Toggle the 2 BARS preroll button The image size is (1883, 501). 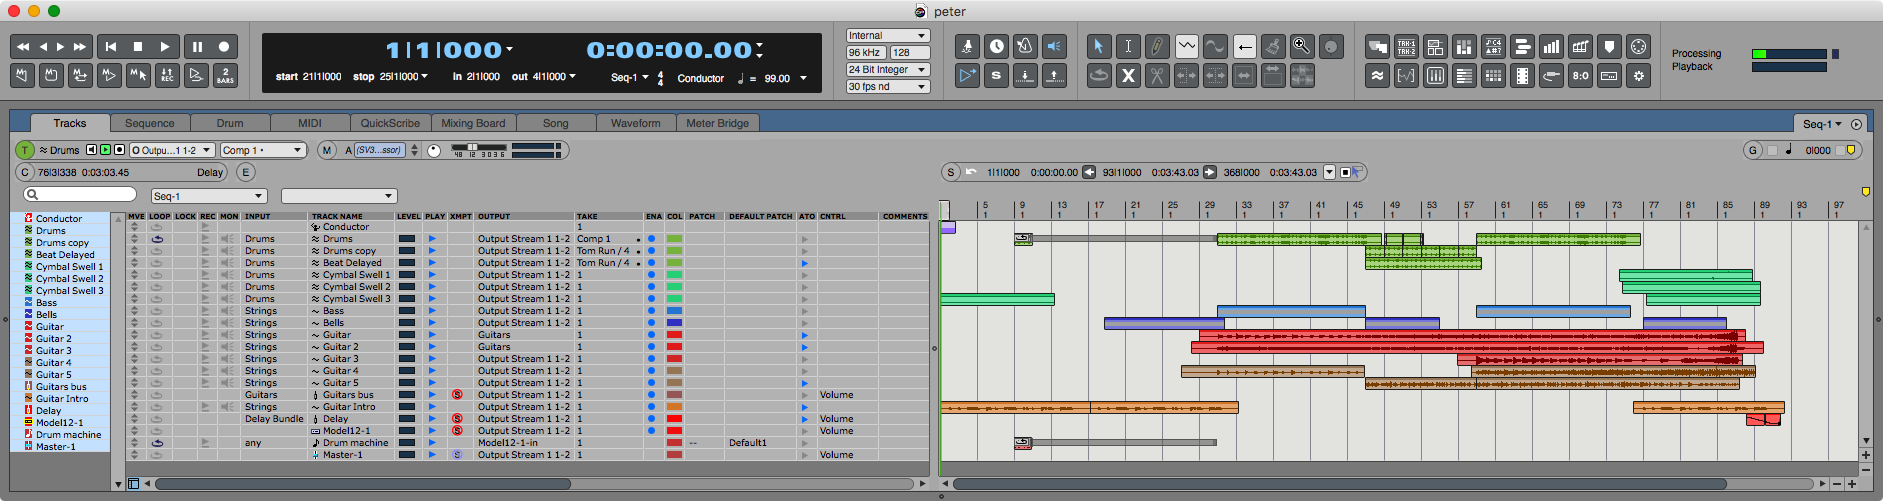225,75
